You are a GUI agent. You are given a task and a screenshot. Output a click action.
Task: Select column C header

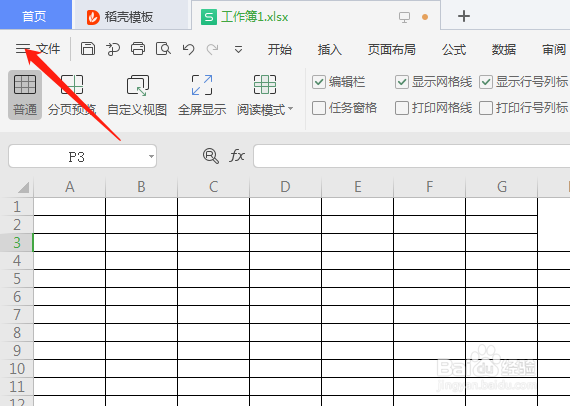pos(213,187)
